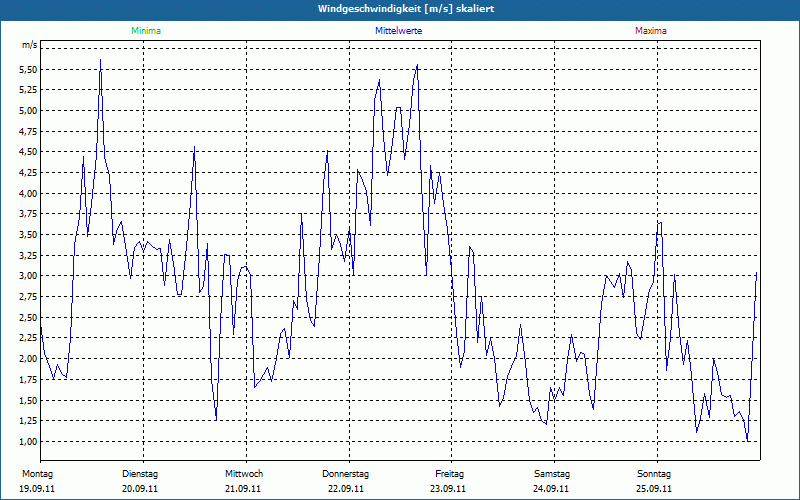Click the Maxima legend label

click(x=651, y=31)
